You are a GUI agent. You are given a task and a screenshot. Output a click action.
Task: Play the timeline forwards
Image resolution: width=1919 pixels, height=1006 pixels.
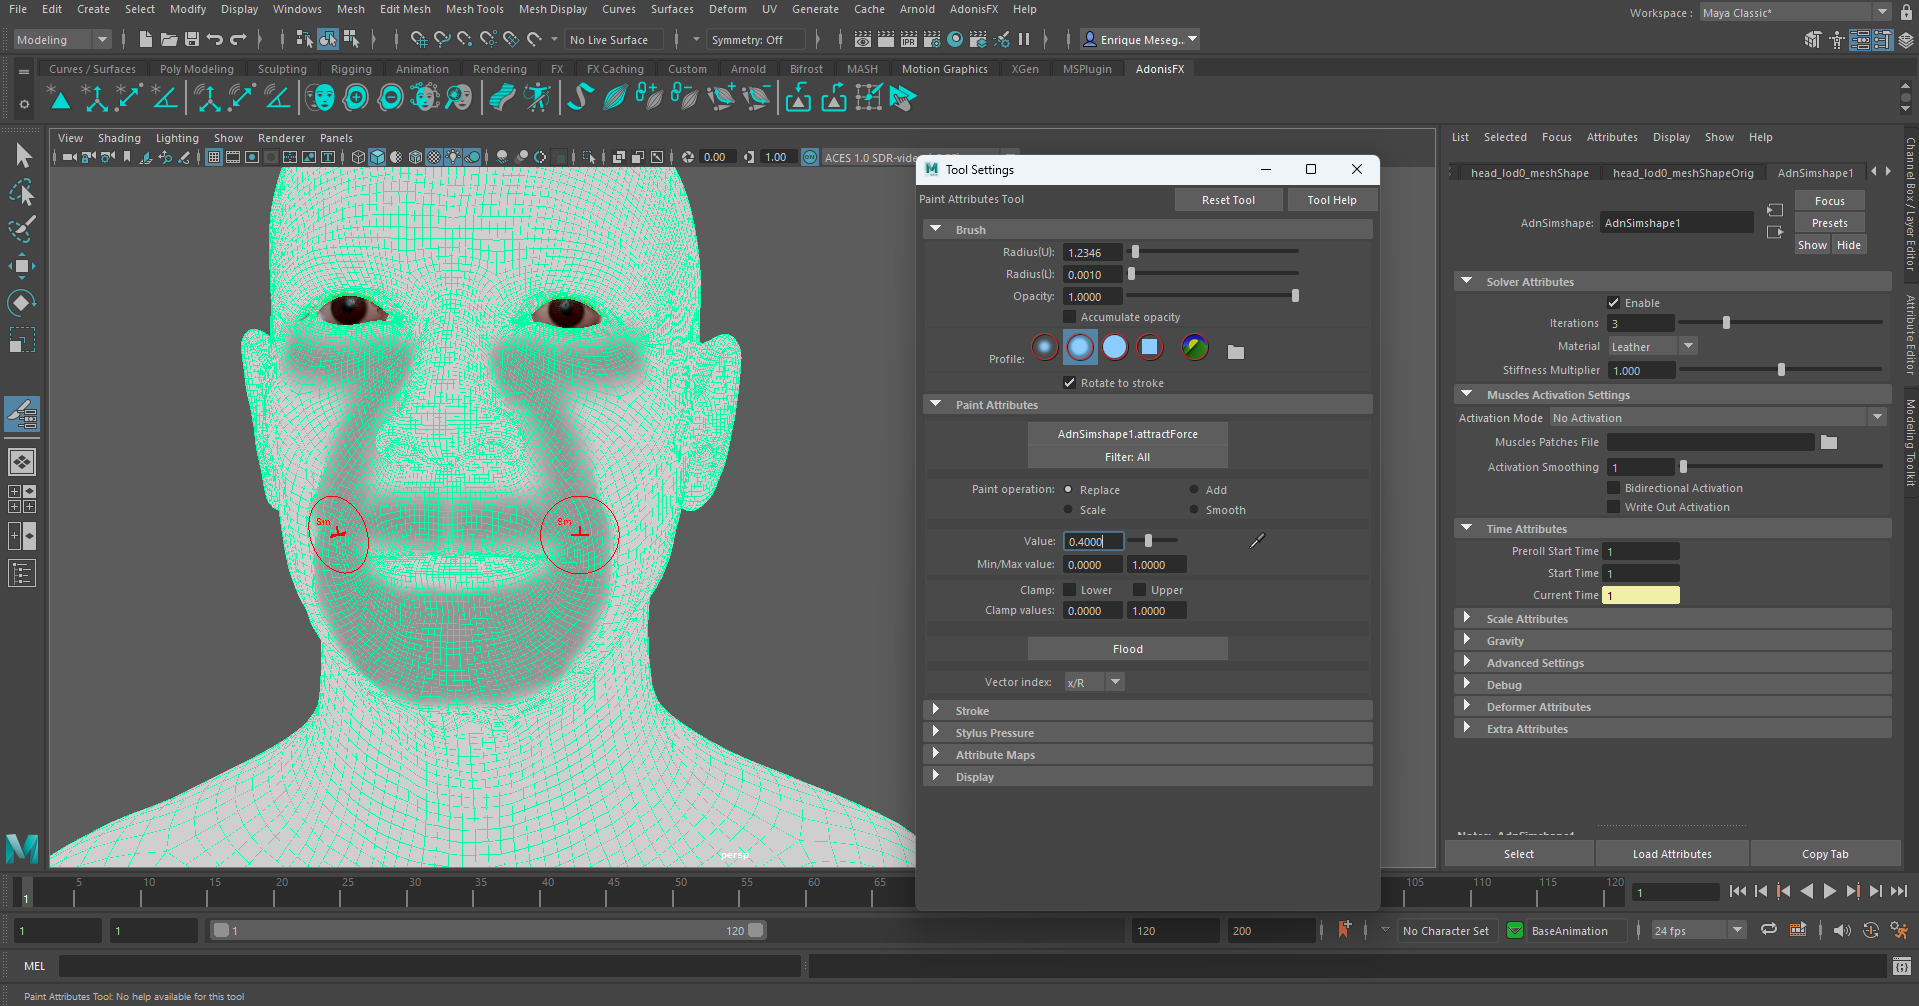point(1829,891)
